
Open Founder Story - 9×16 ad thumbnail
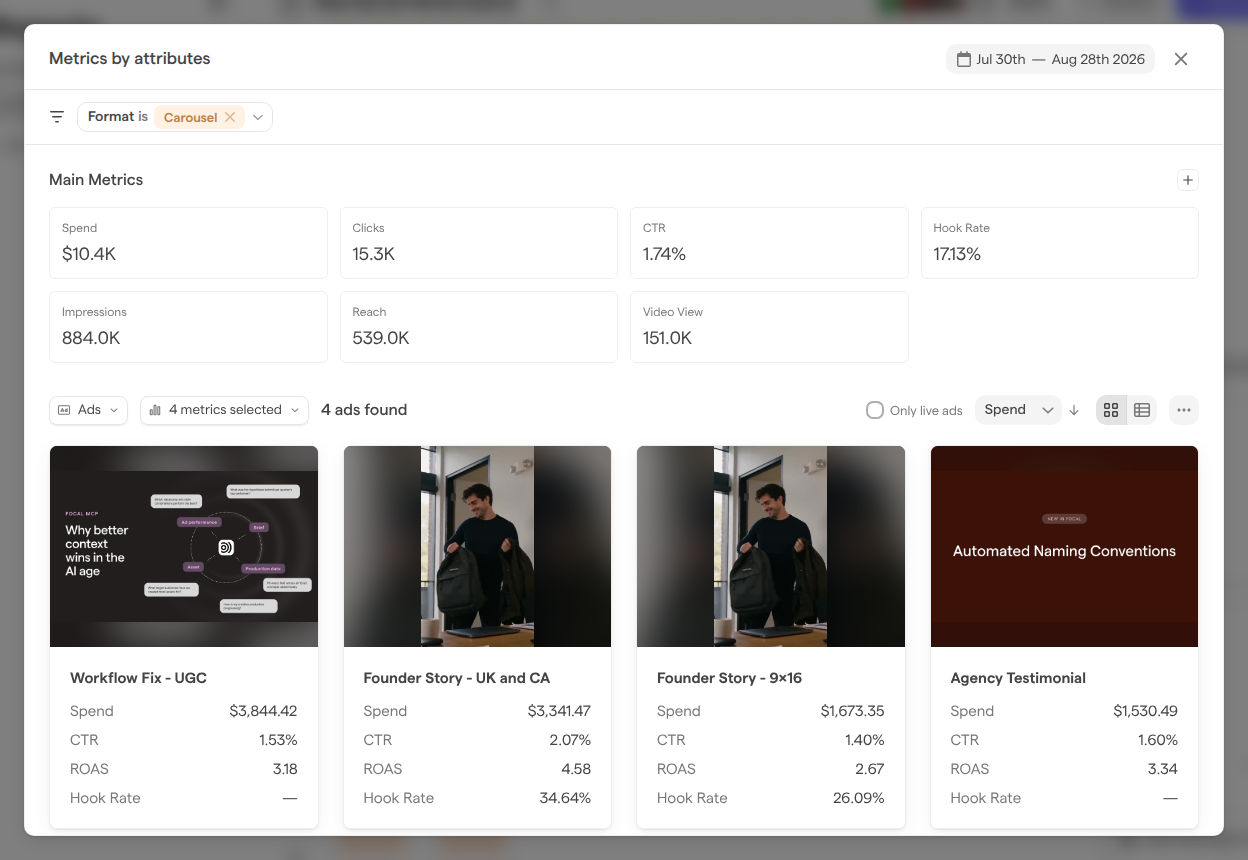(771, 546)
